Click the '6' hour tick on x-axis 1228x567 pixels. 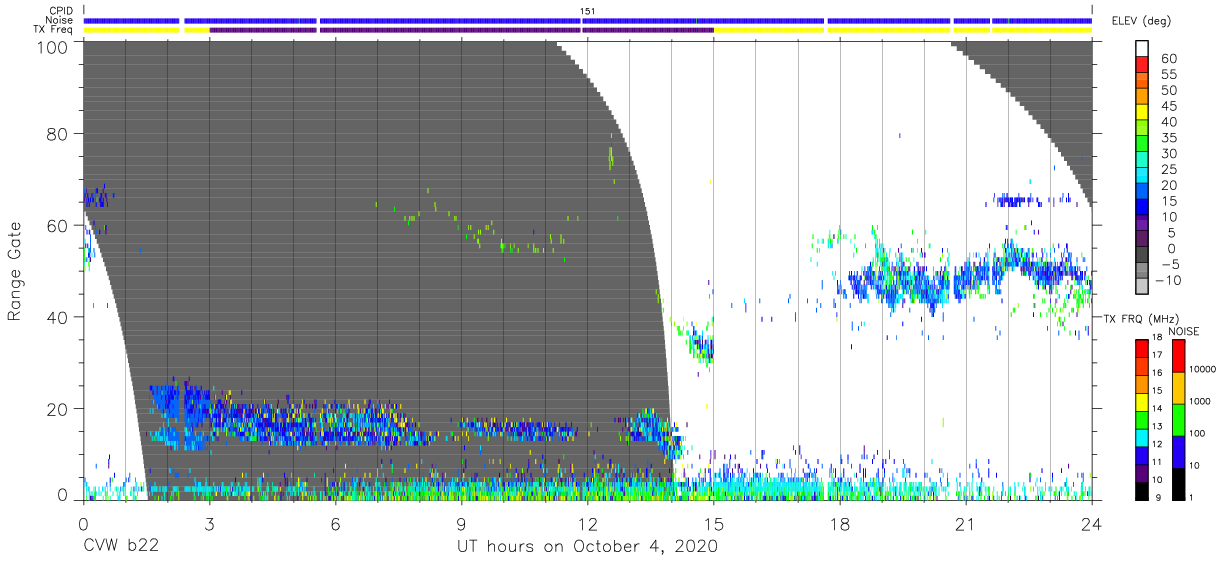tap(335, 523)
